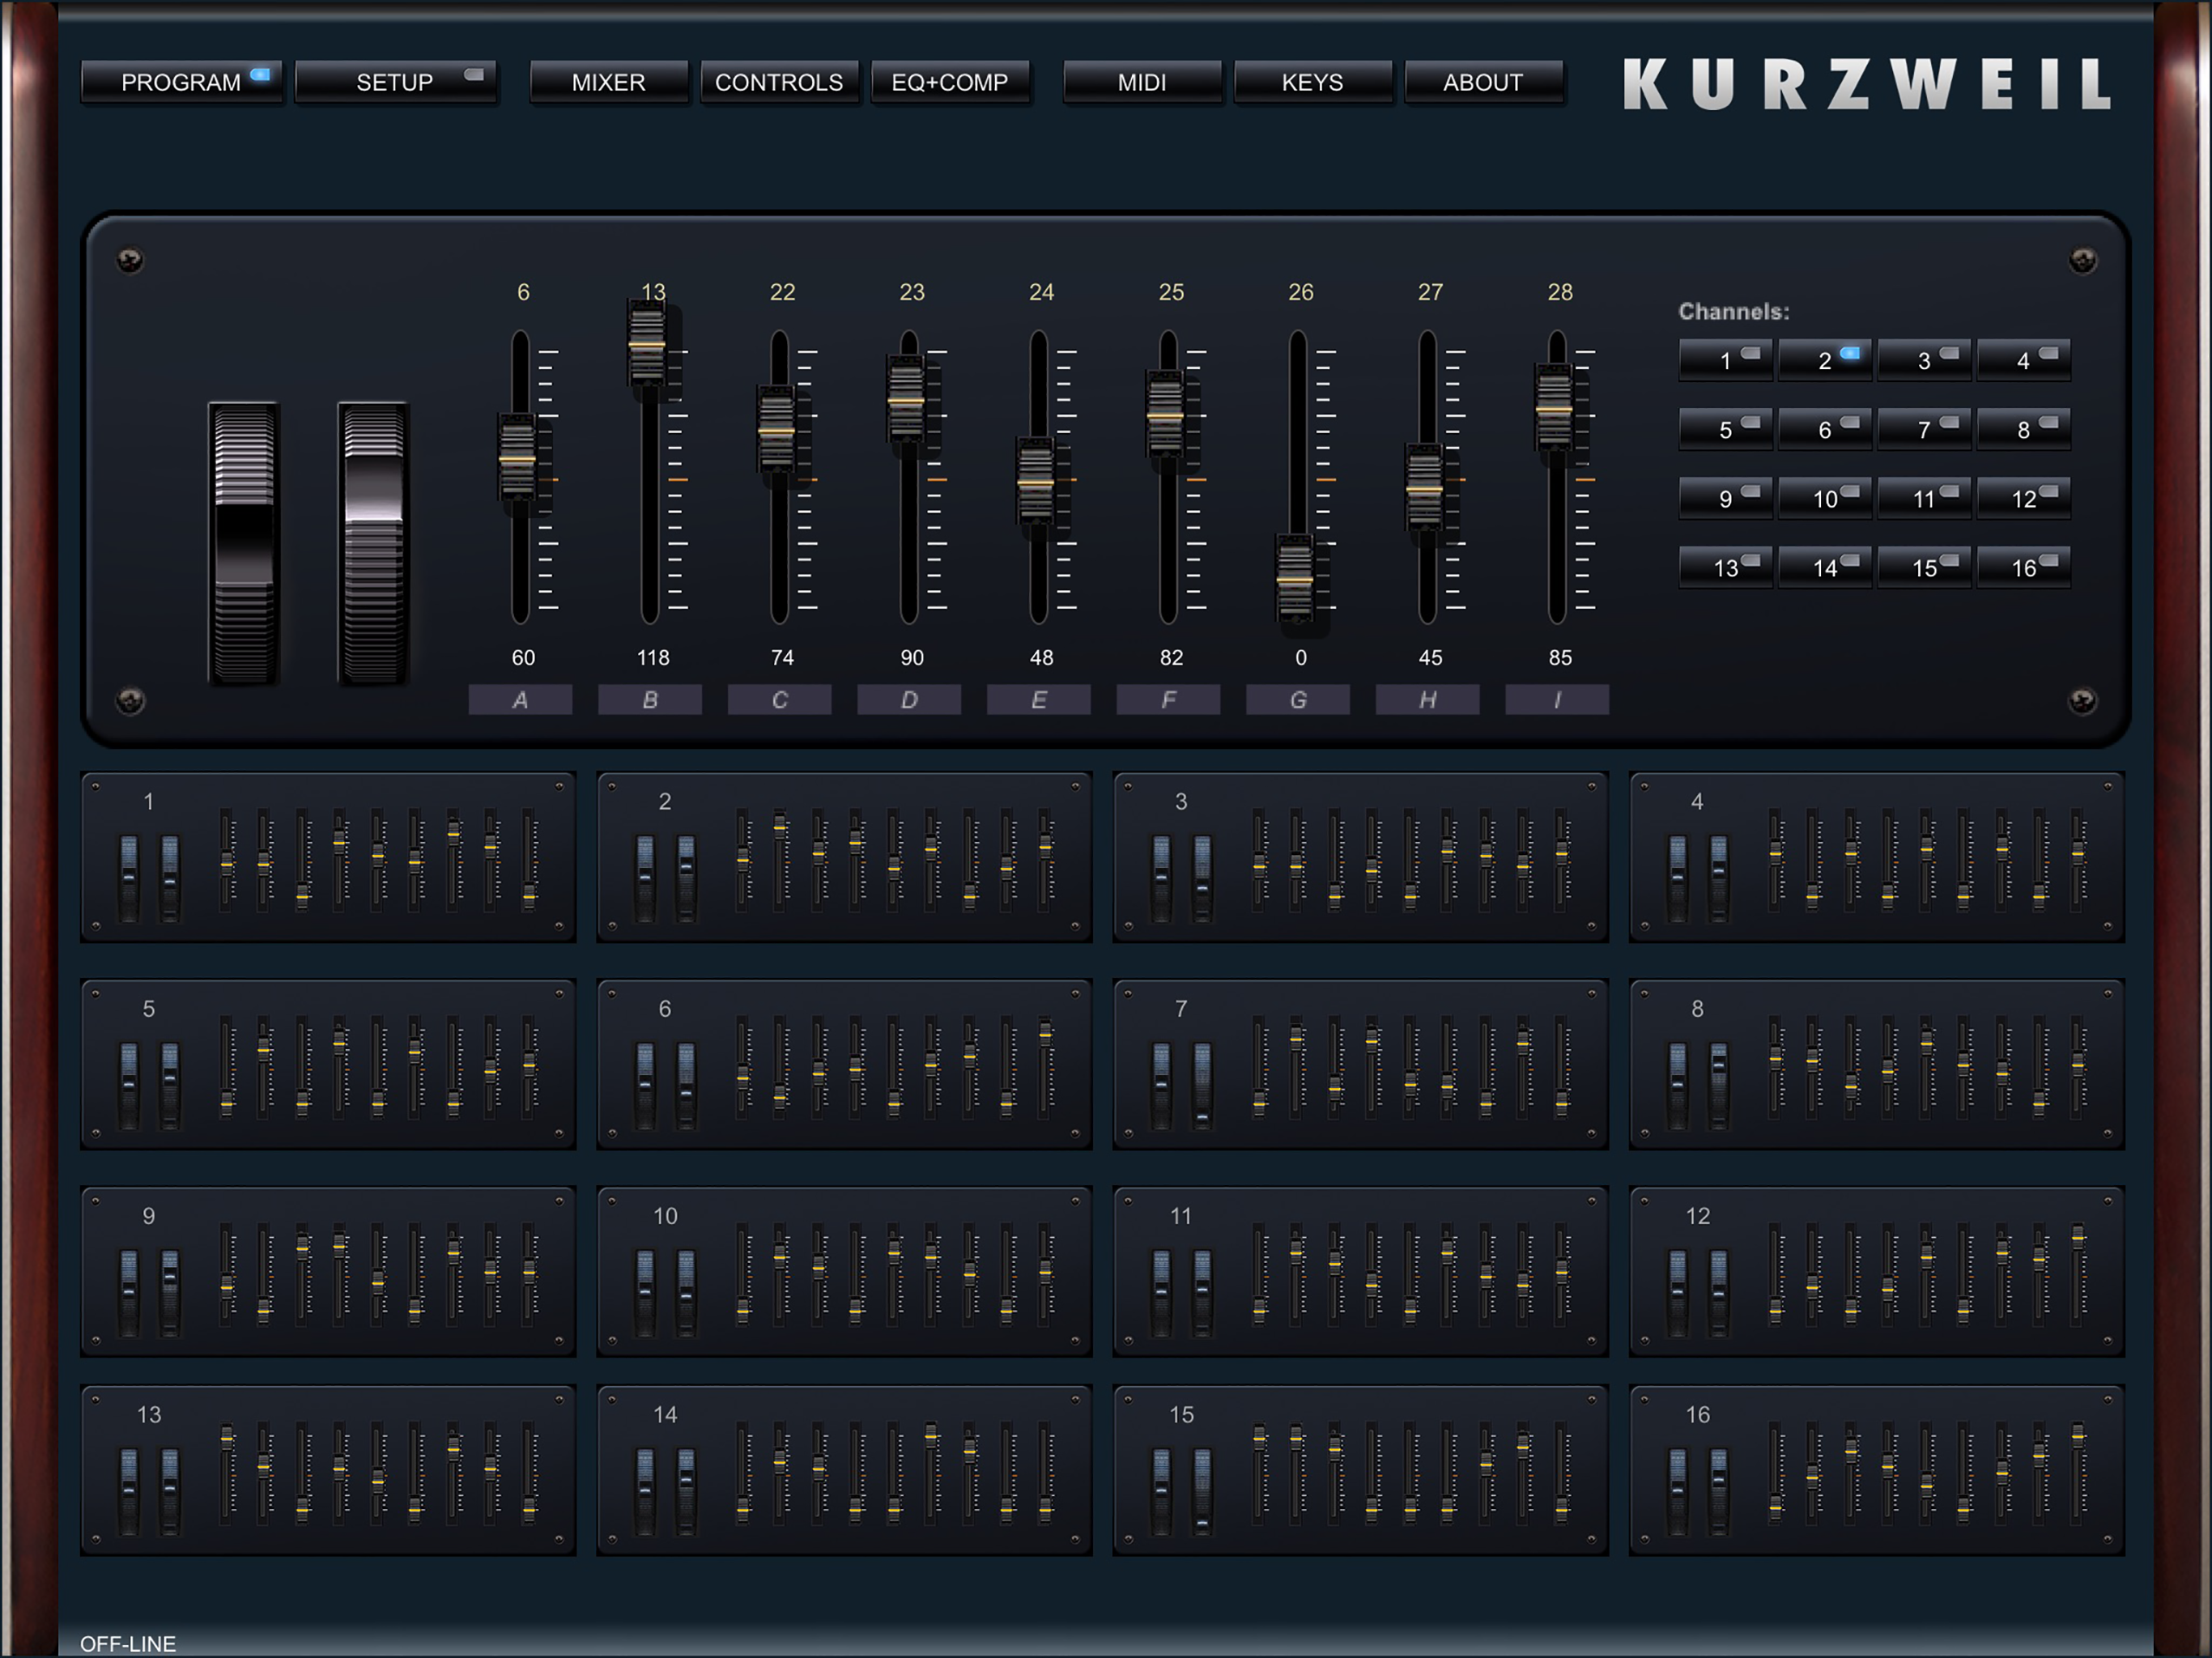
Task: Open the MIXER tab
Action: tap(608, 82)
